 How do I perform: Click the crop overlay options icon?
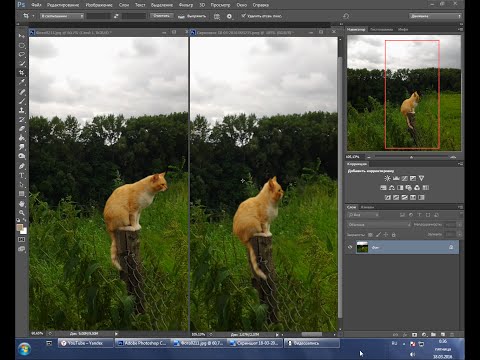(x=217, y=16)
